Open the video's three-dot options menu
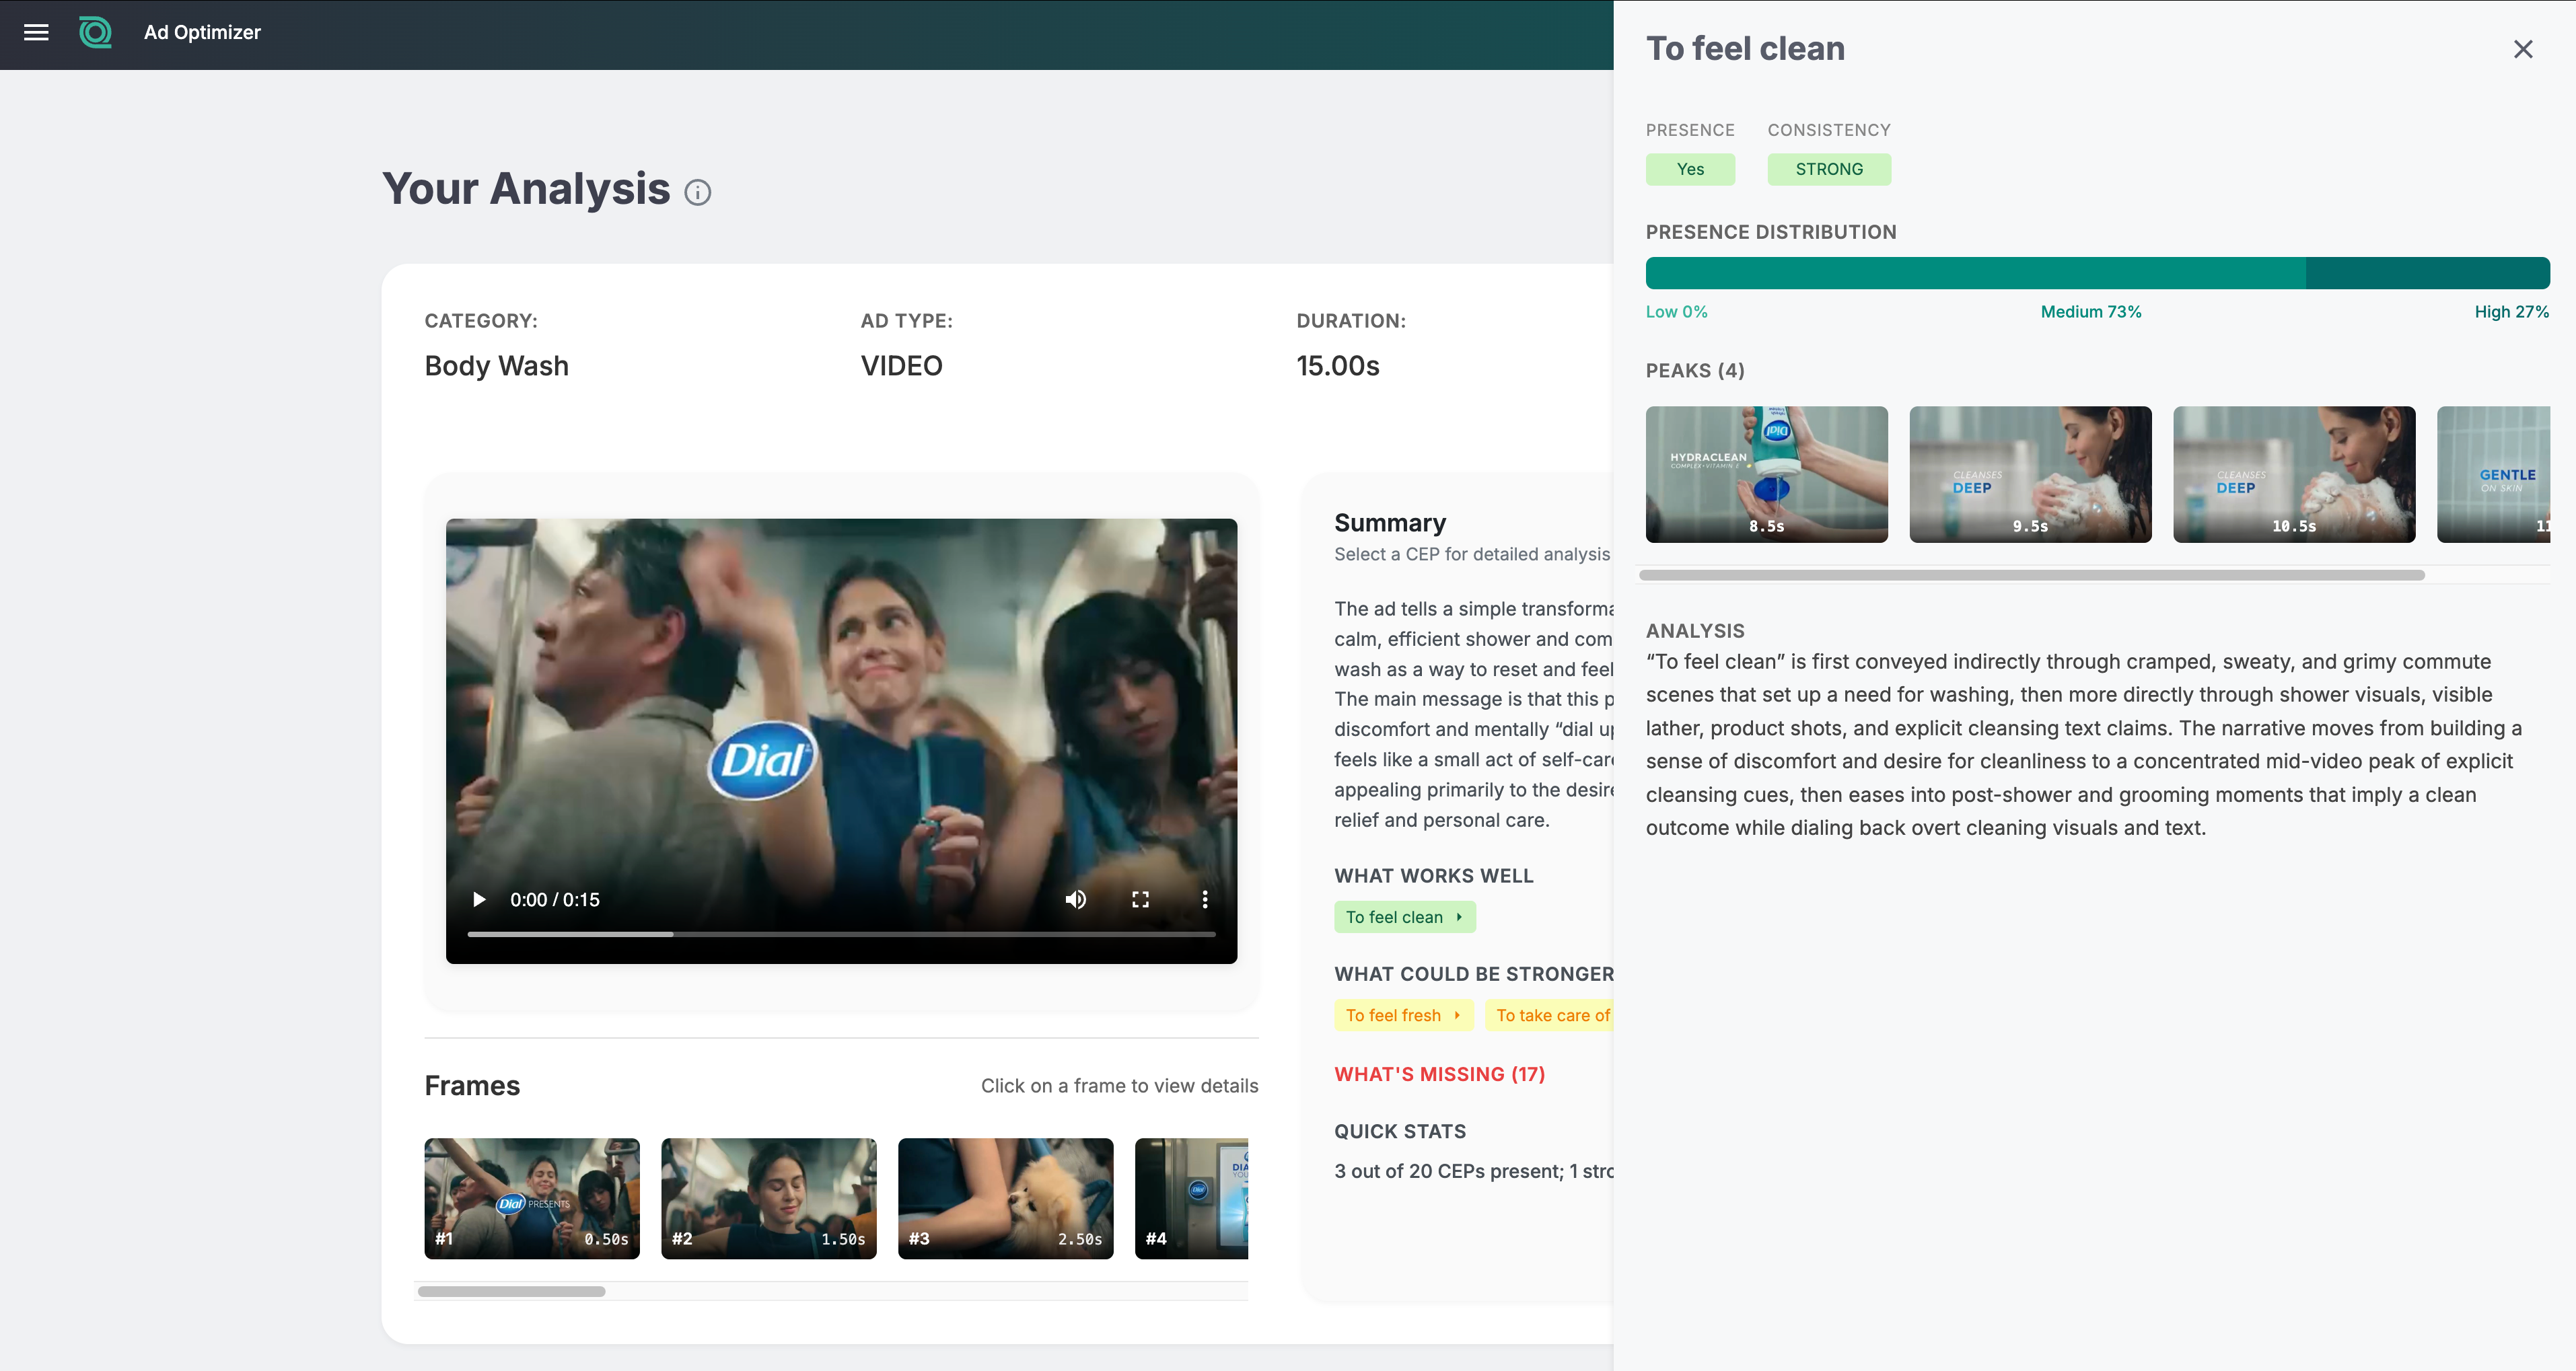The image size is (2576, 1371). [1204, 899]
